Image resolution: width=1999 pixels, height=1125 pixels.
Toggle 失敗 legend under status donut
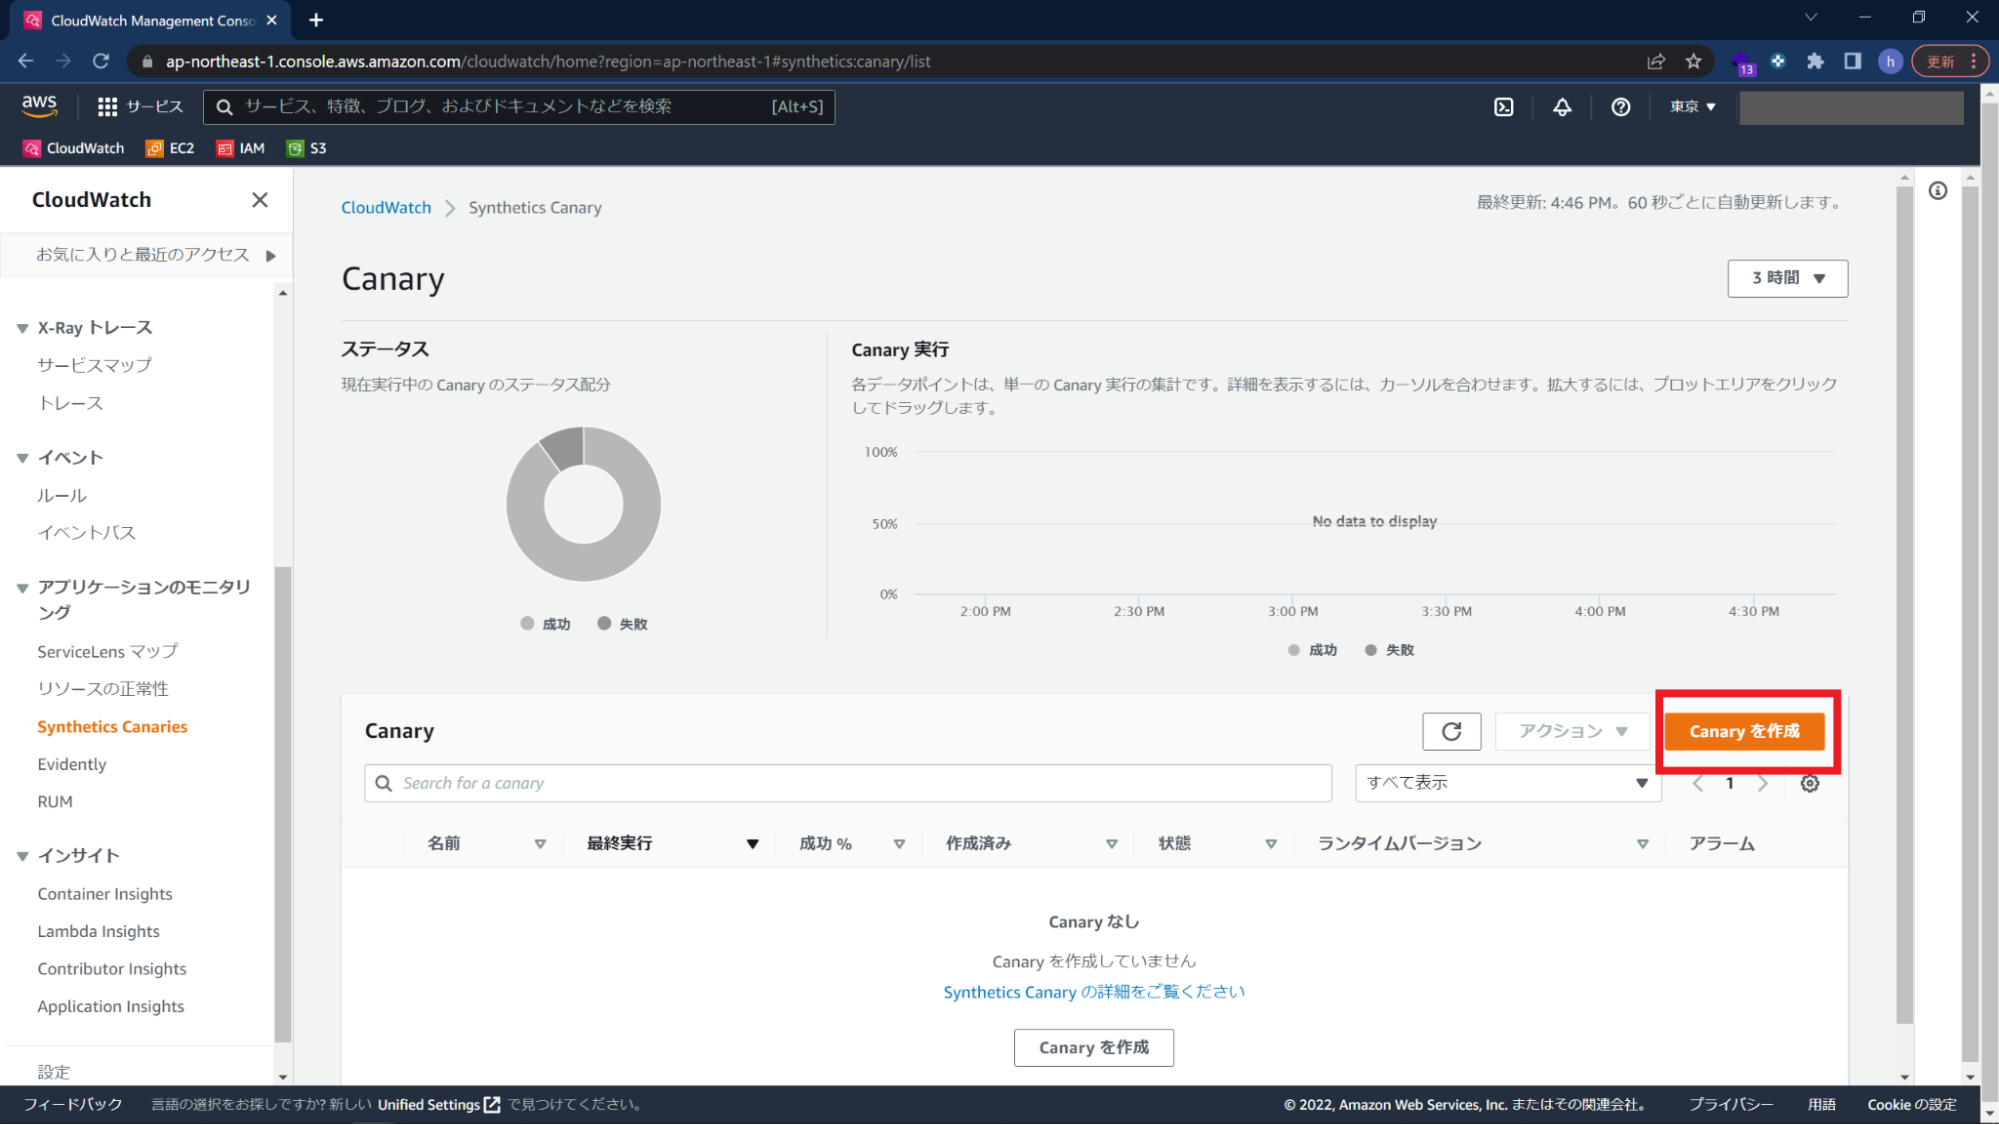tap(622, 624)
